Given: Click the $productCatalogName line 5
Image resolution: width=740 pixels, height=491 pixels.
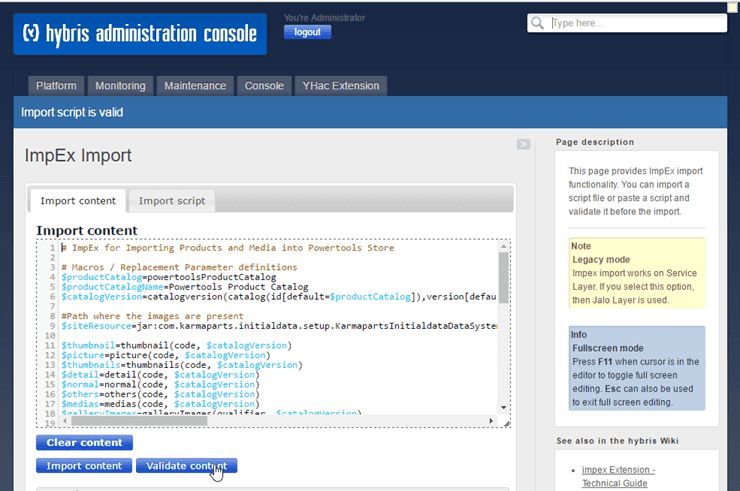Looking at the screenshot, I should coord(185,287).
